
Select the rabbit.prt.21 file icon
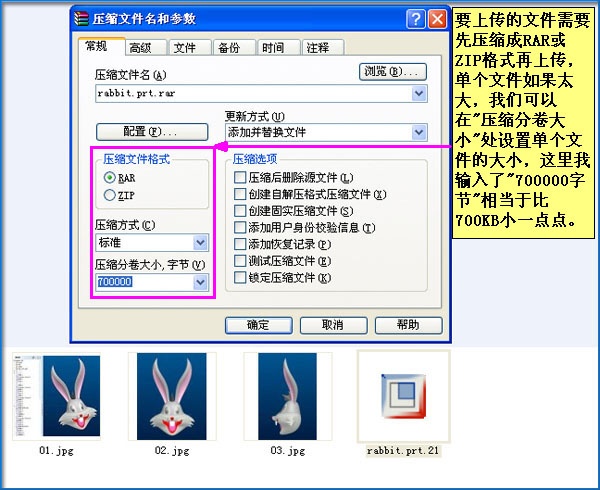403,396
